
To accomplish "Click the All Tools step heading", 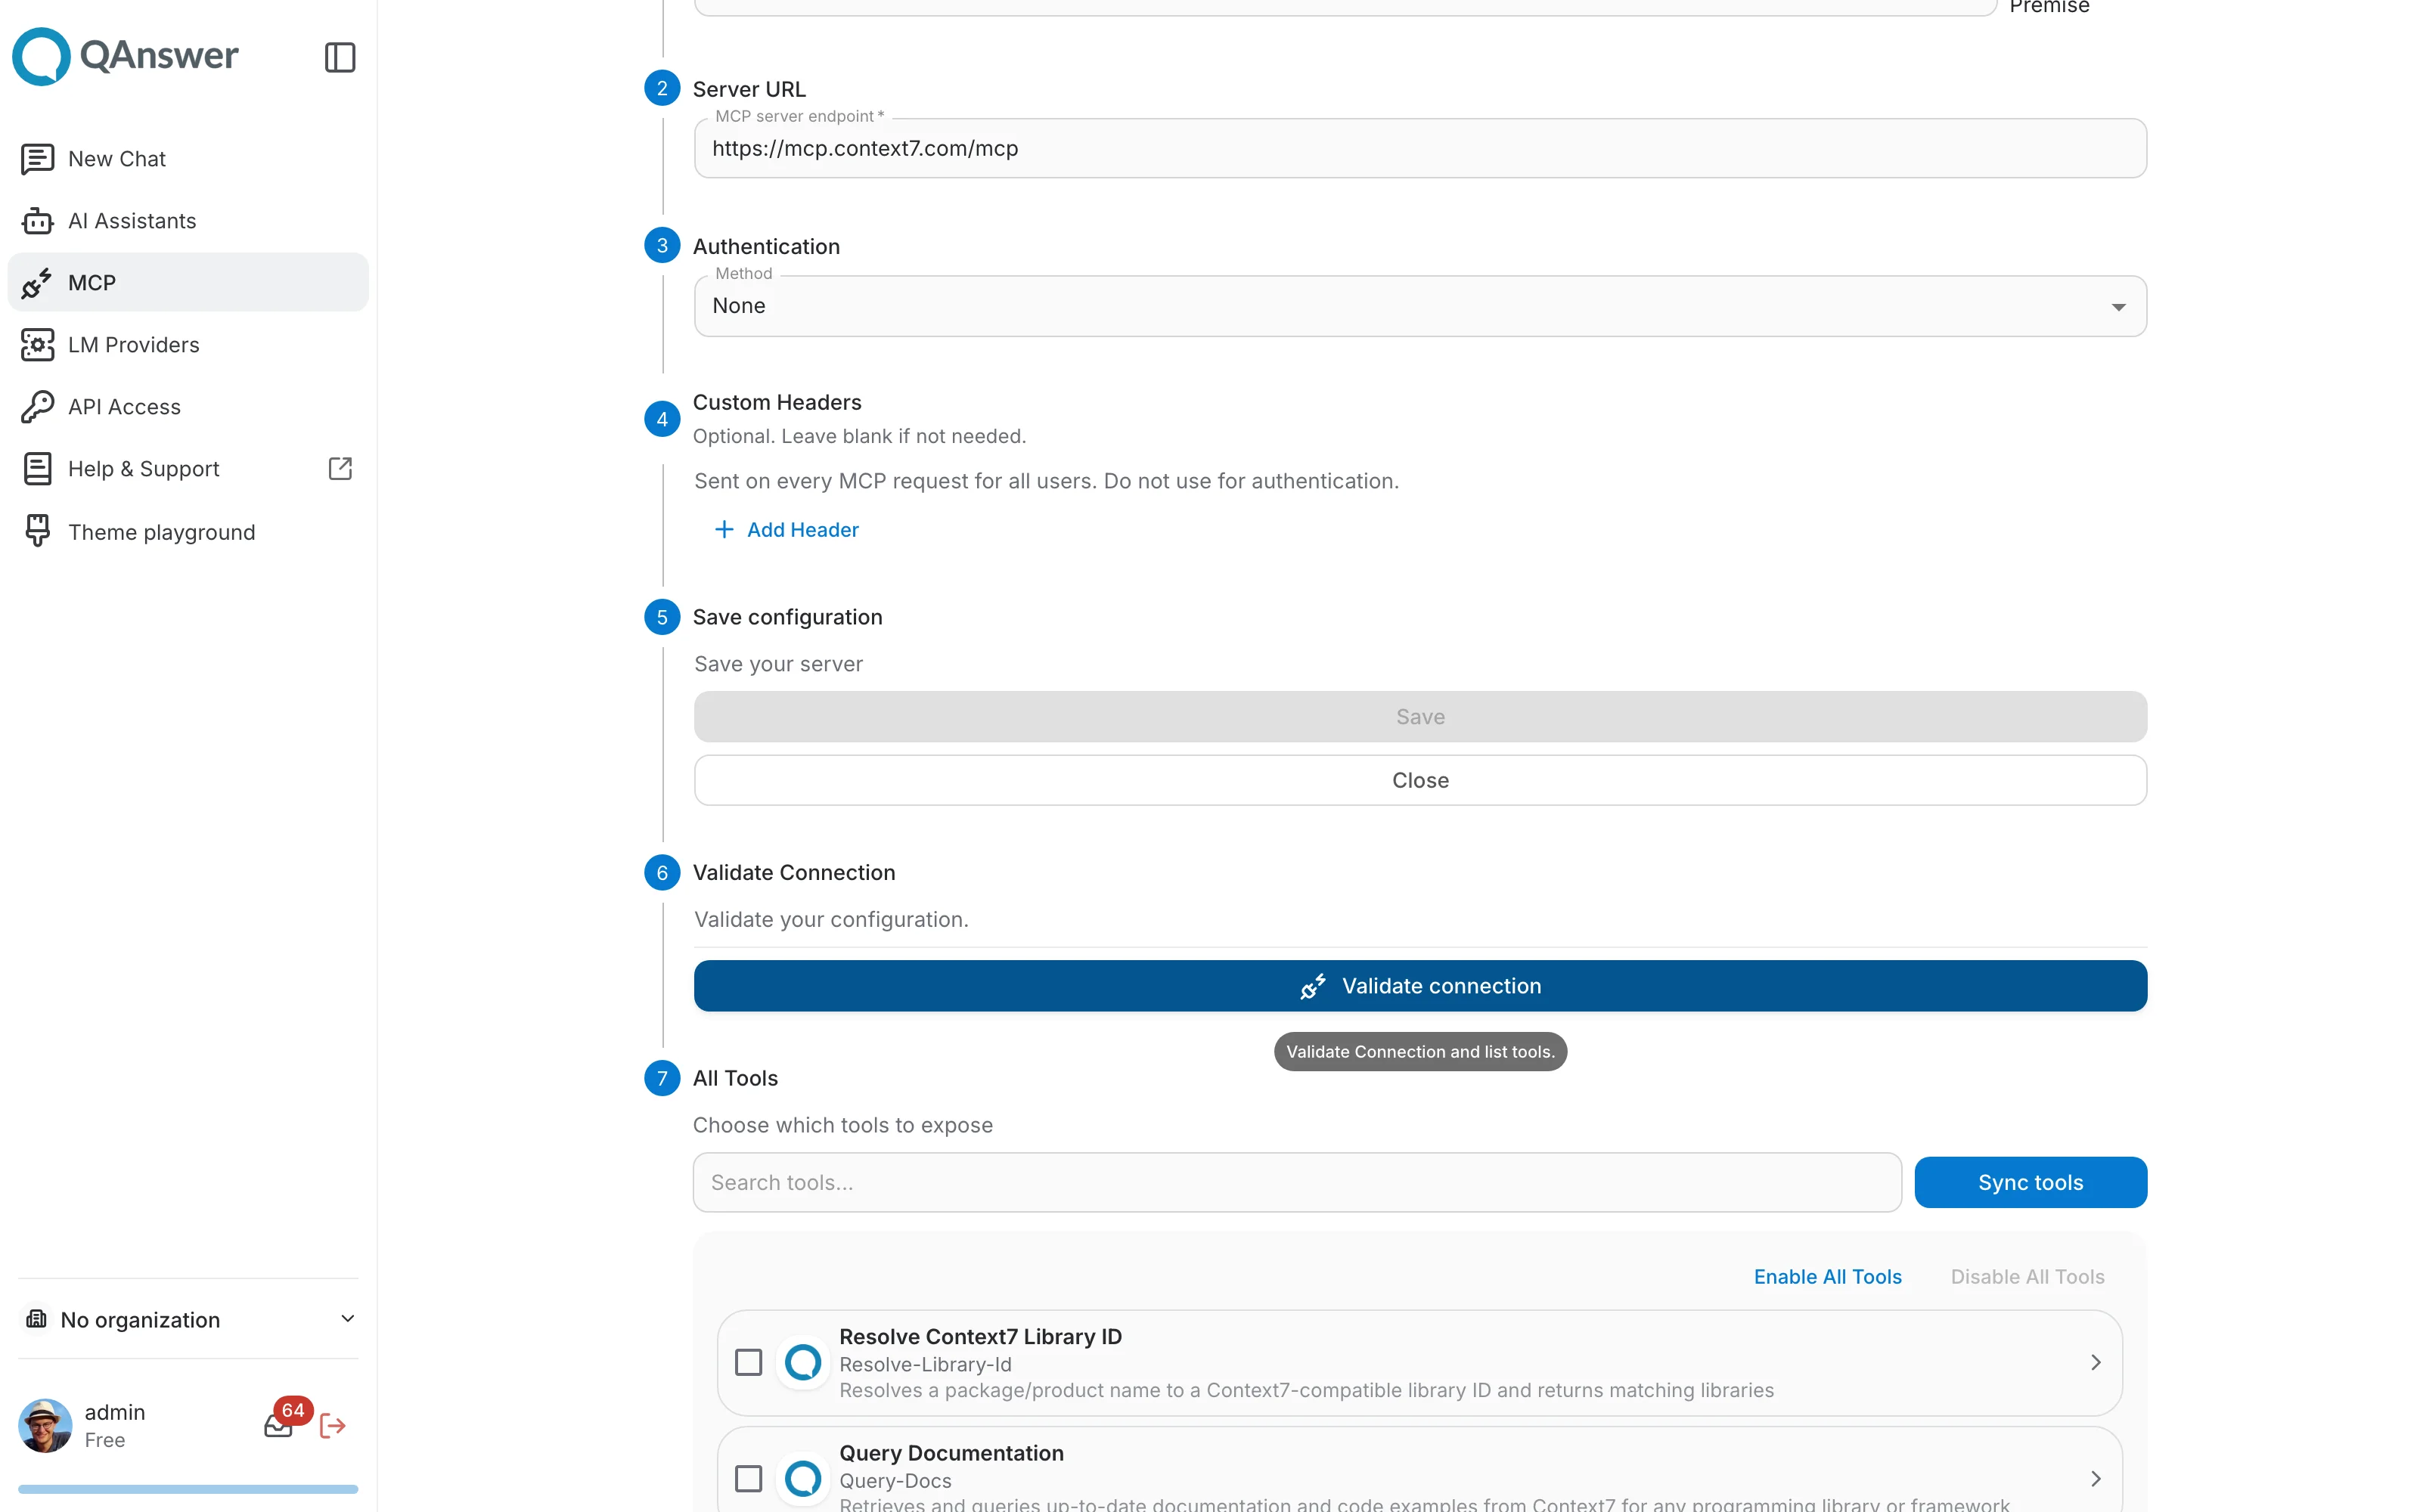I will tap(735, 1078).
